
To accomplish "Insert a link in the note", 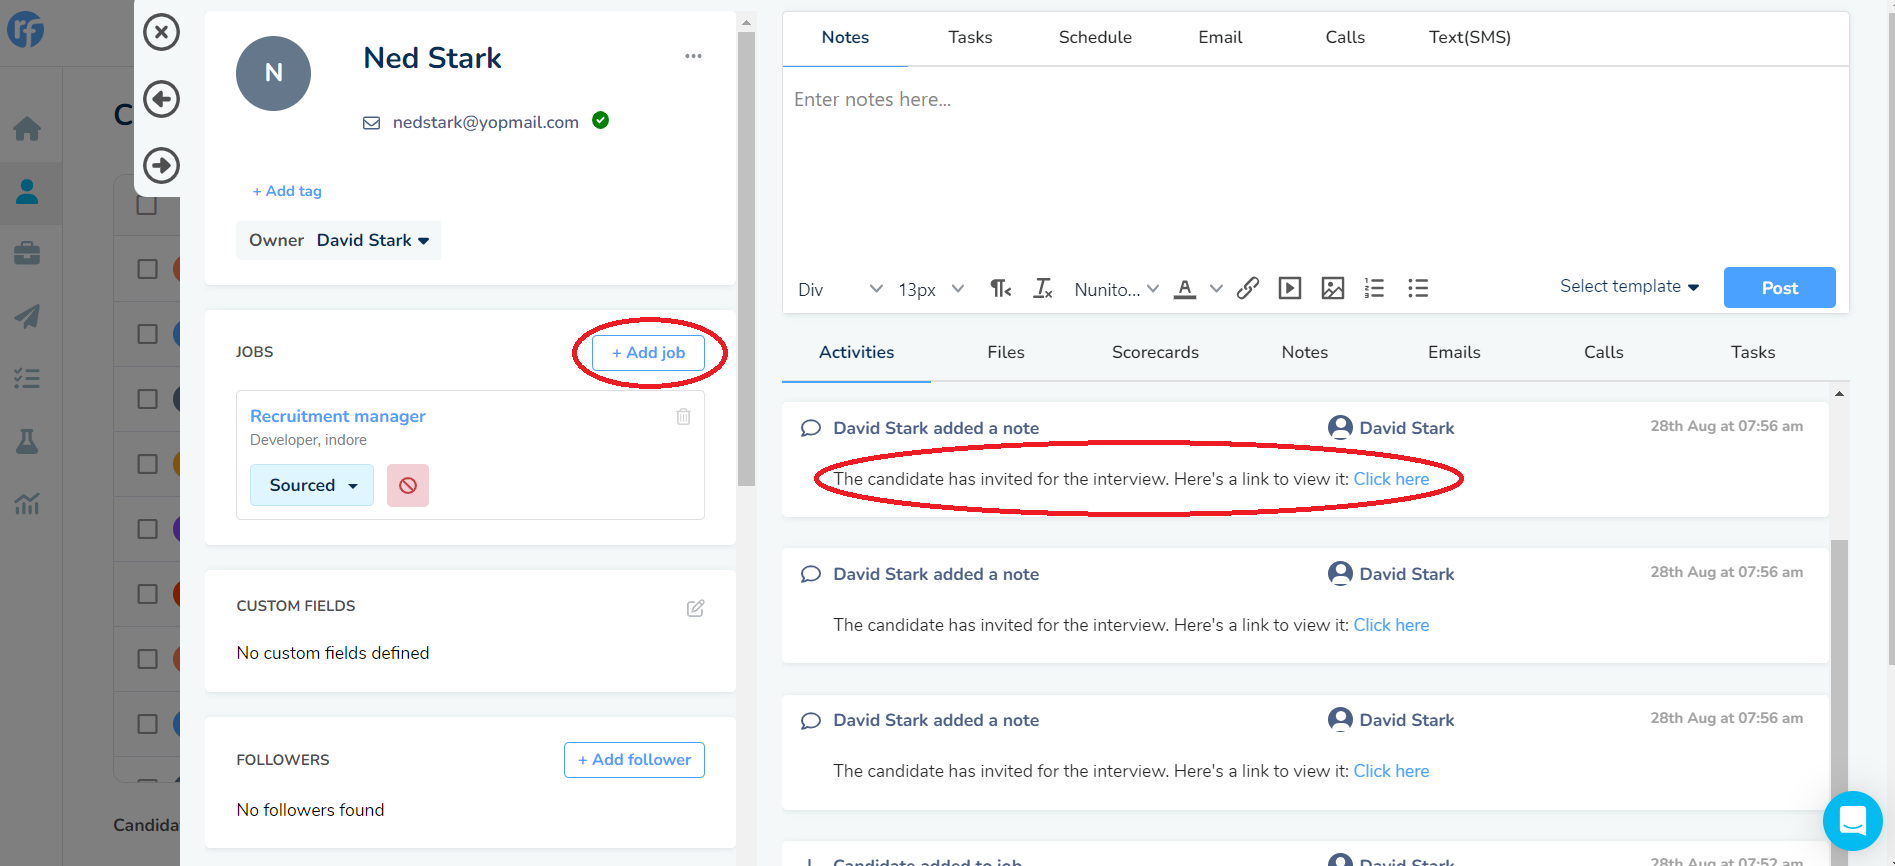I will pos(1247,288).
